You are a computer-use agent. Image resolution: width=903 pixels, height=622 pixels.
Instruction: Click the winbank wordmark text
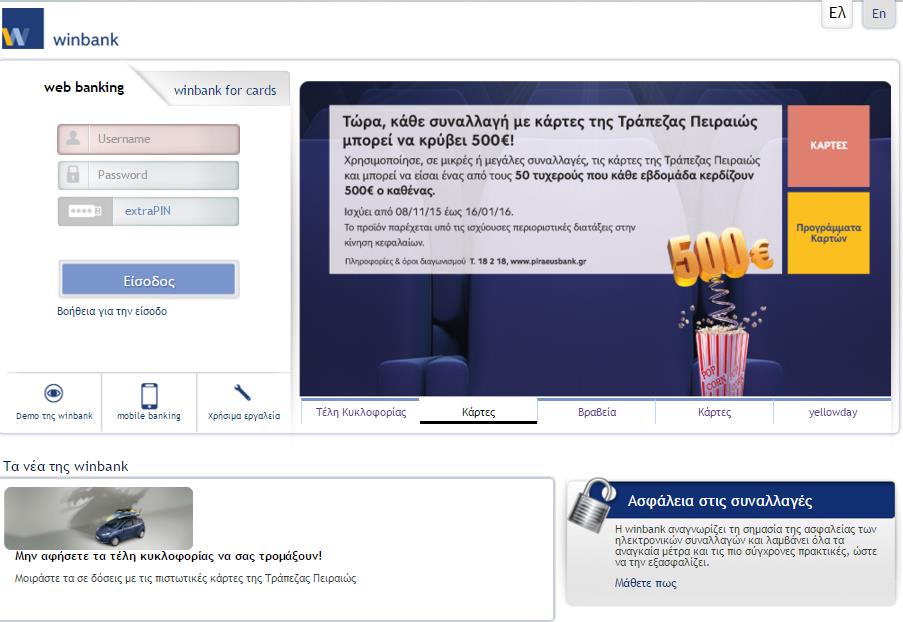(86, 40)
